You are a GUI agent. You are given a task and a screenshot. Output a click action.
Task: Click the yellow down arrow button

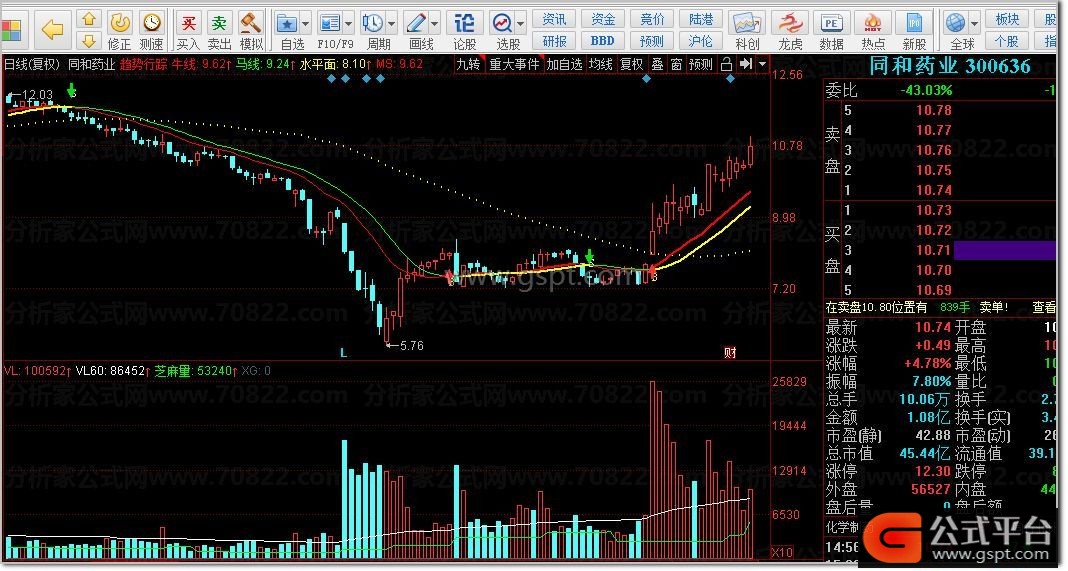tap(89, 40)
